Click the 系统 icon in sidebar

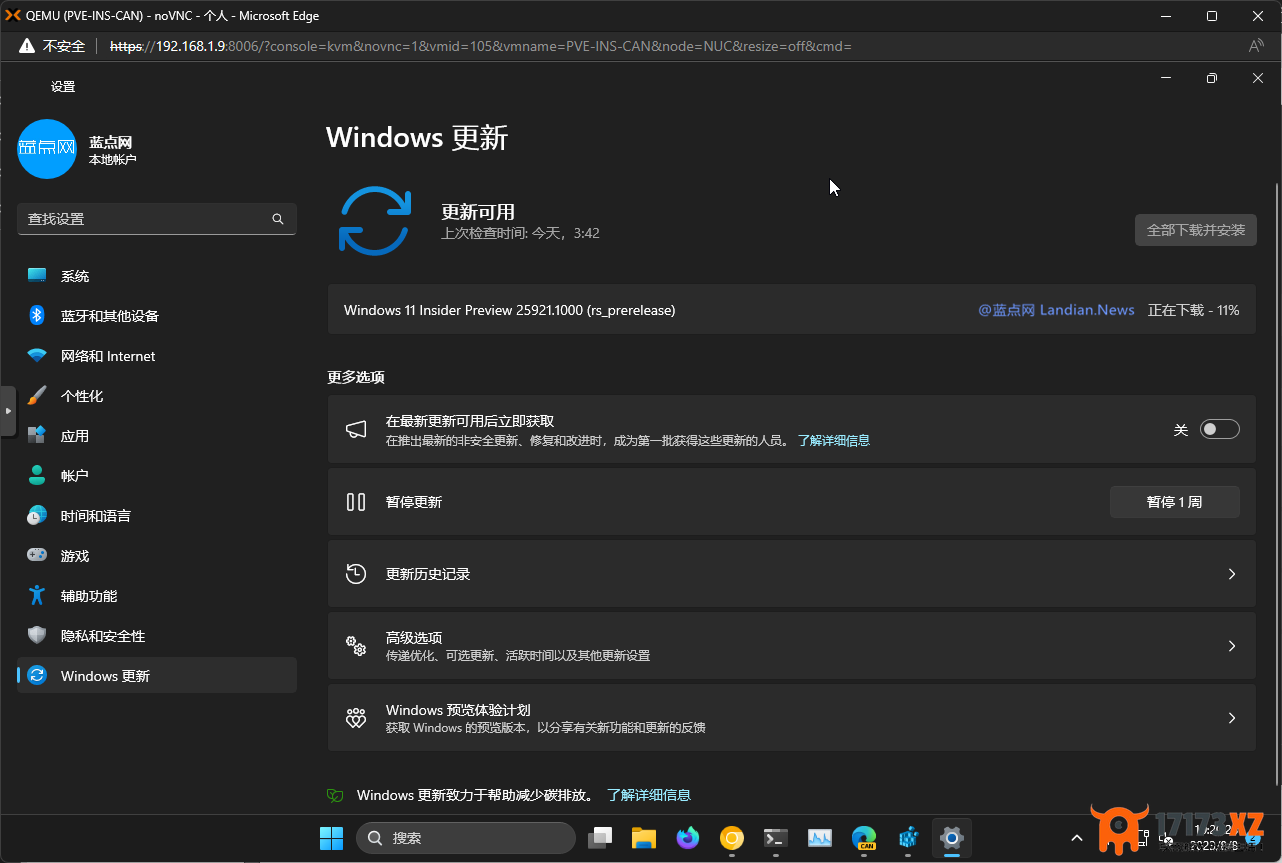tap(37, 275)
